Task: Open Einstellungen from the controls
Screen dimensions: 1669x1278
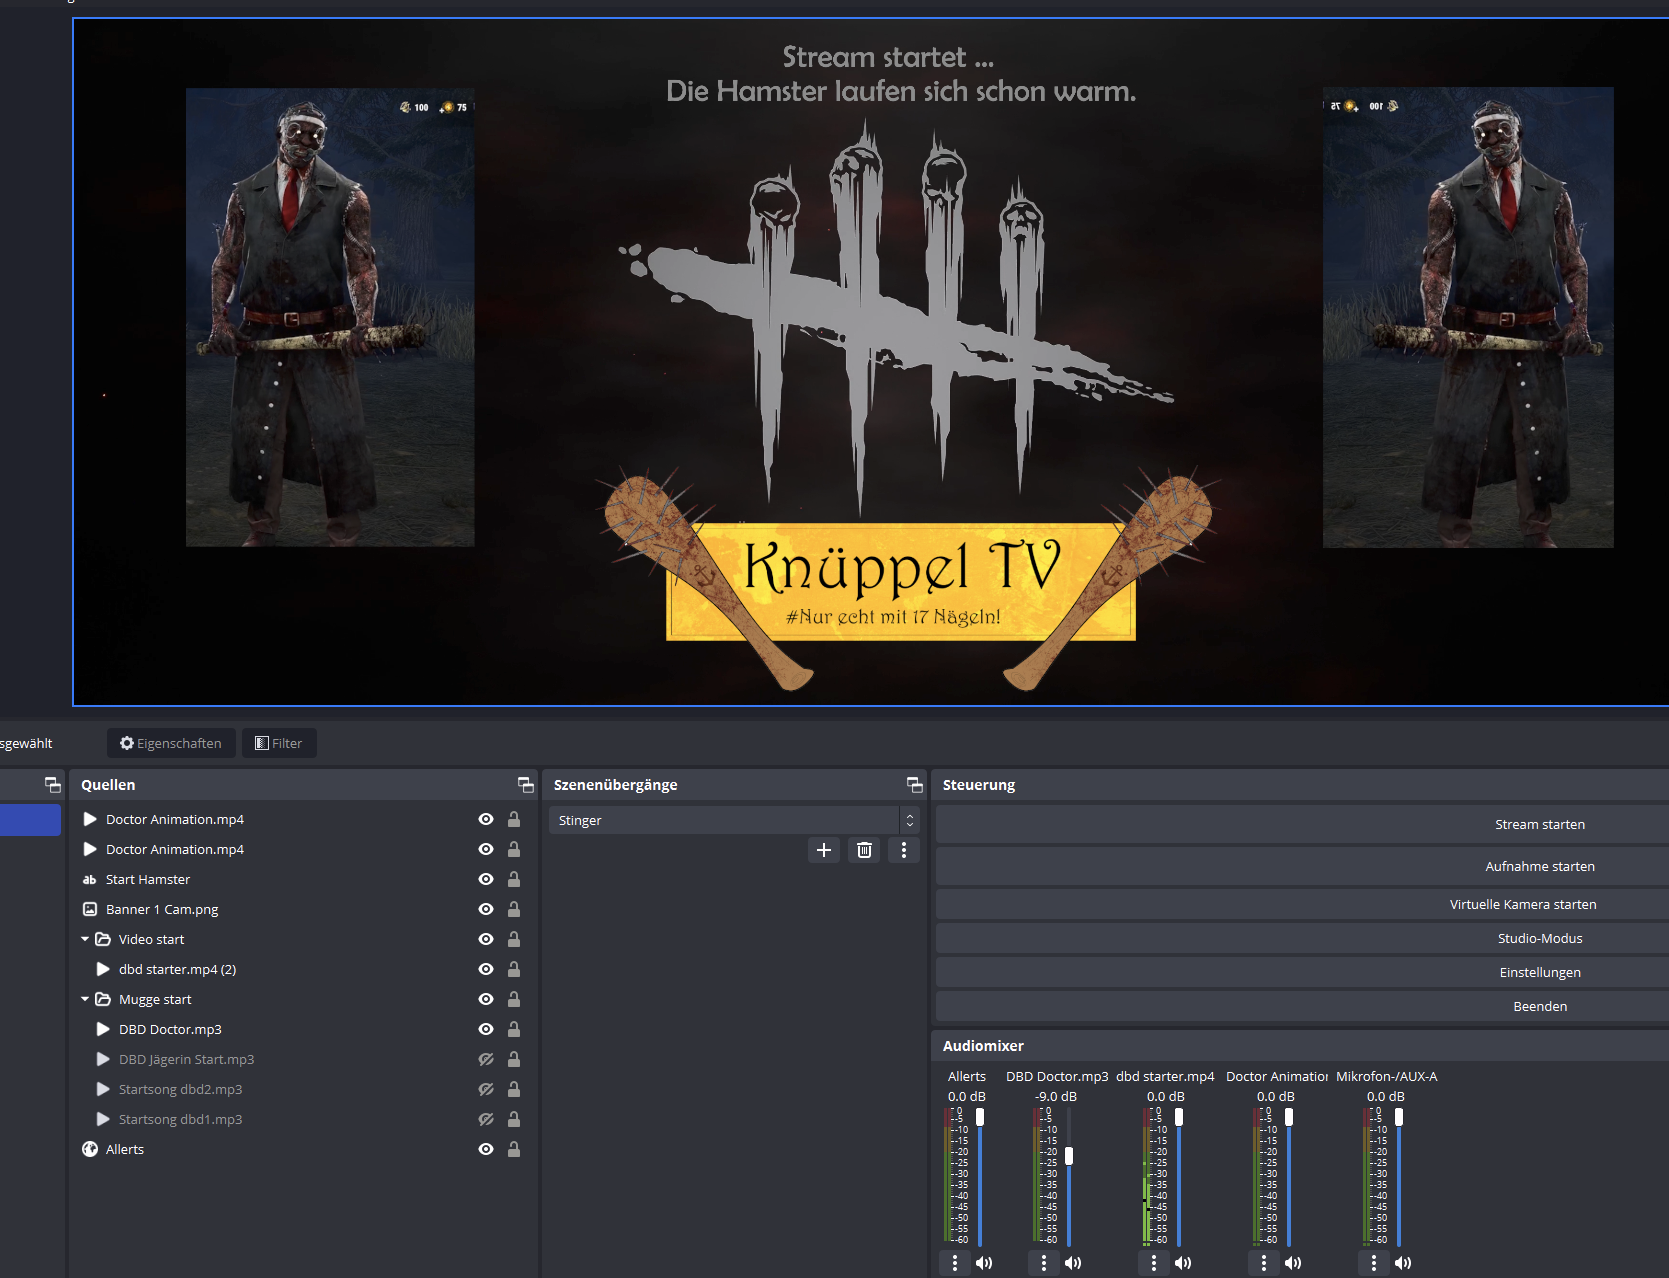Action: (x=1539, y=972)
